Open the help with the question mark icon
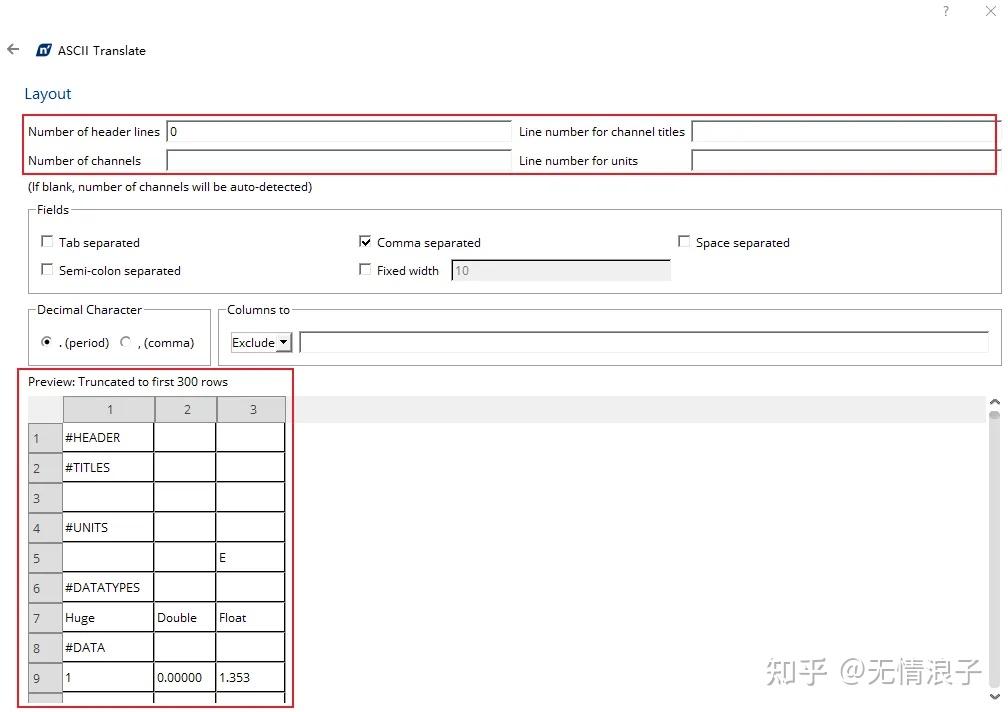Screen dimensions: 1008x712 [x=945, y=12]
